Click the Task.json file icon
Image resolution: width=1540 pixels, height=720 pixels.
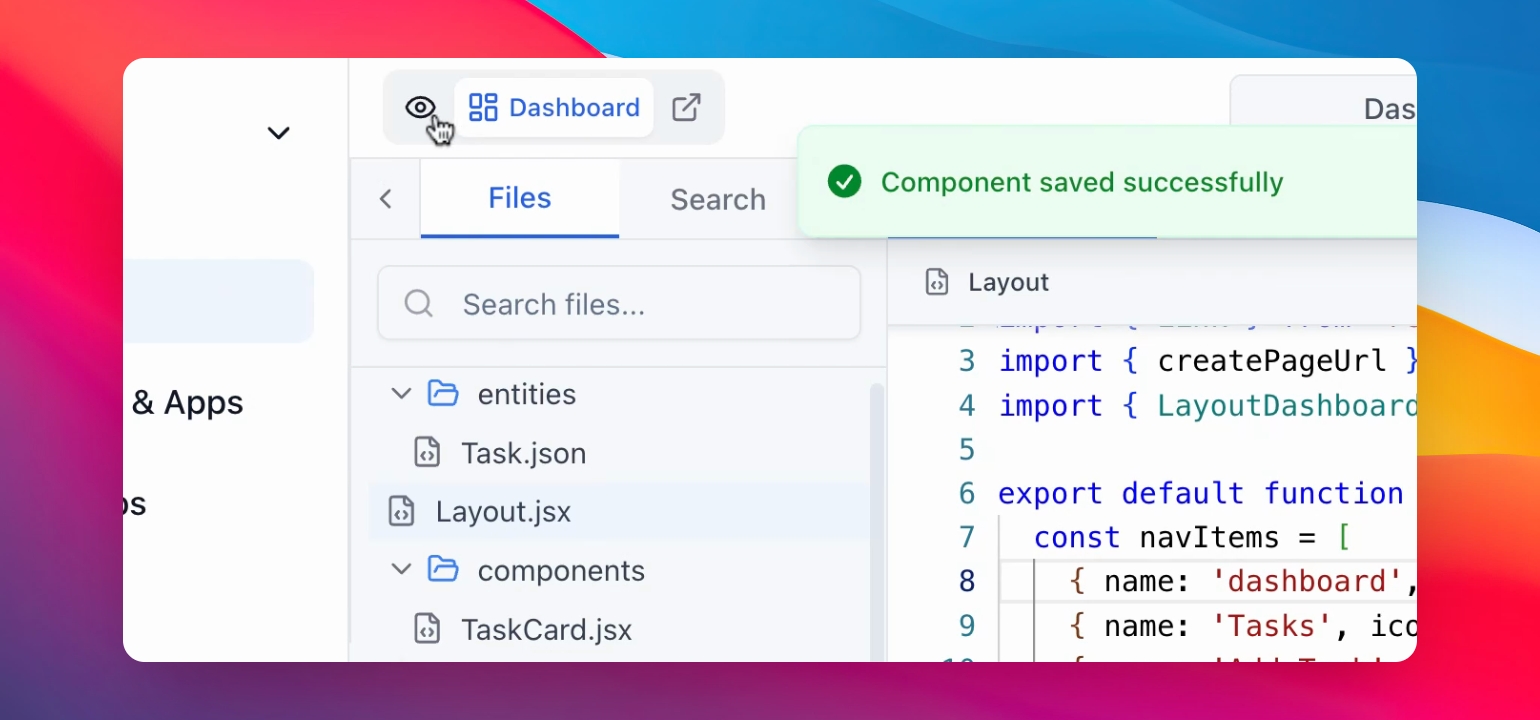(427, 453)
